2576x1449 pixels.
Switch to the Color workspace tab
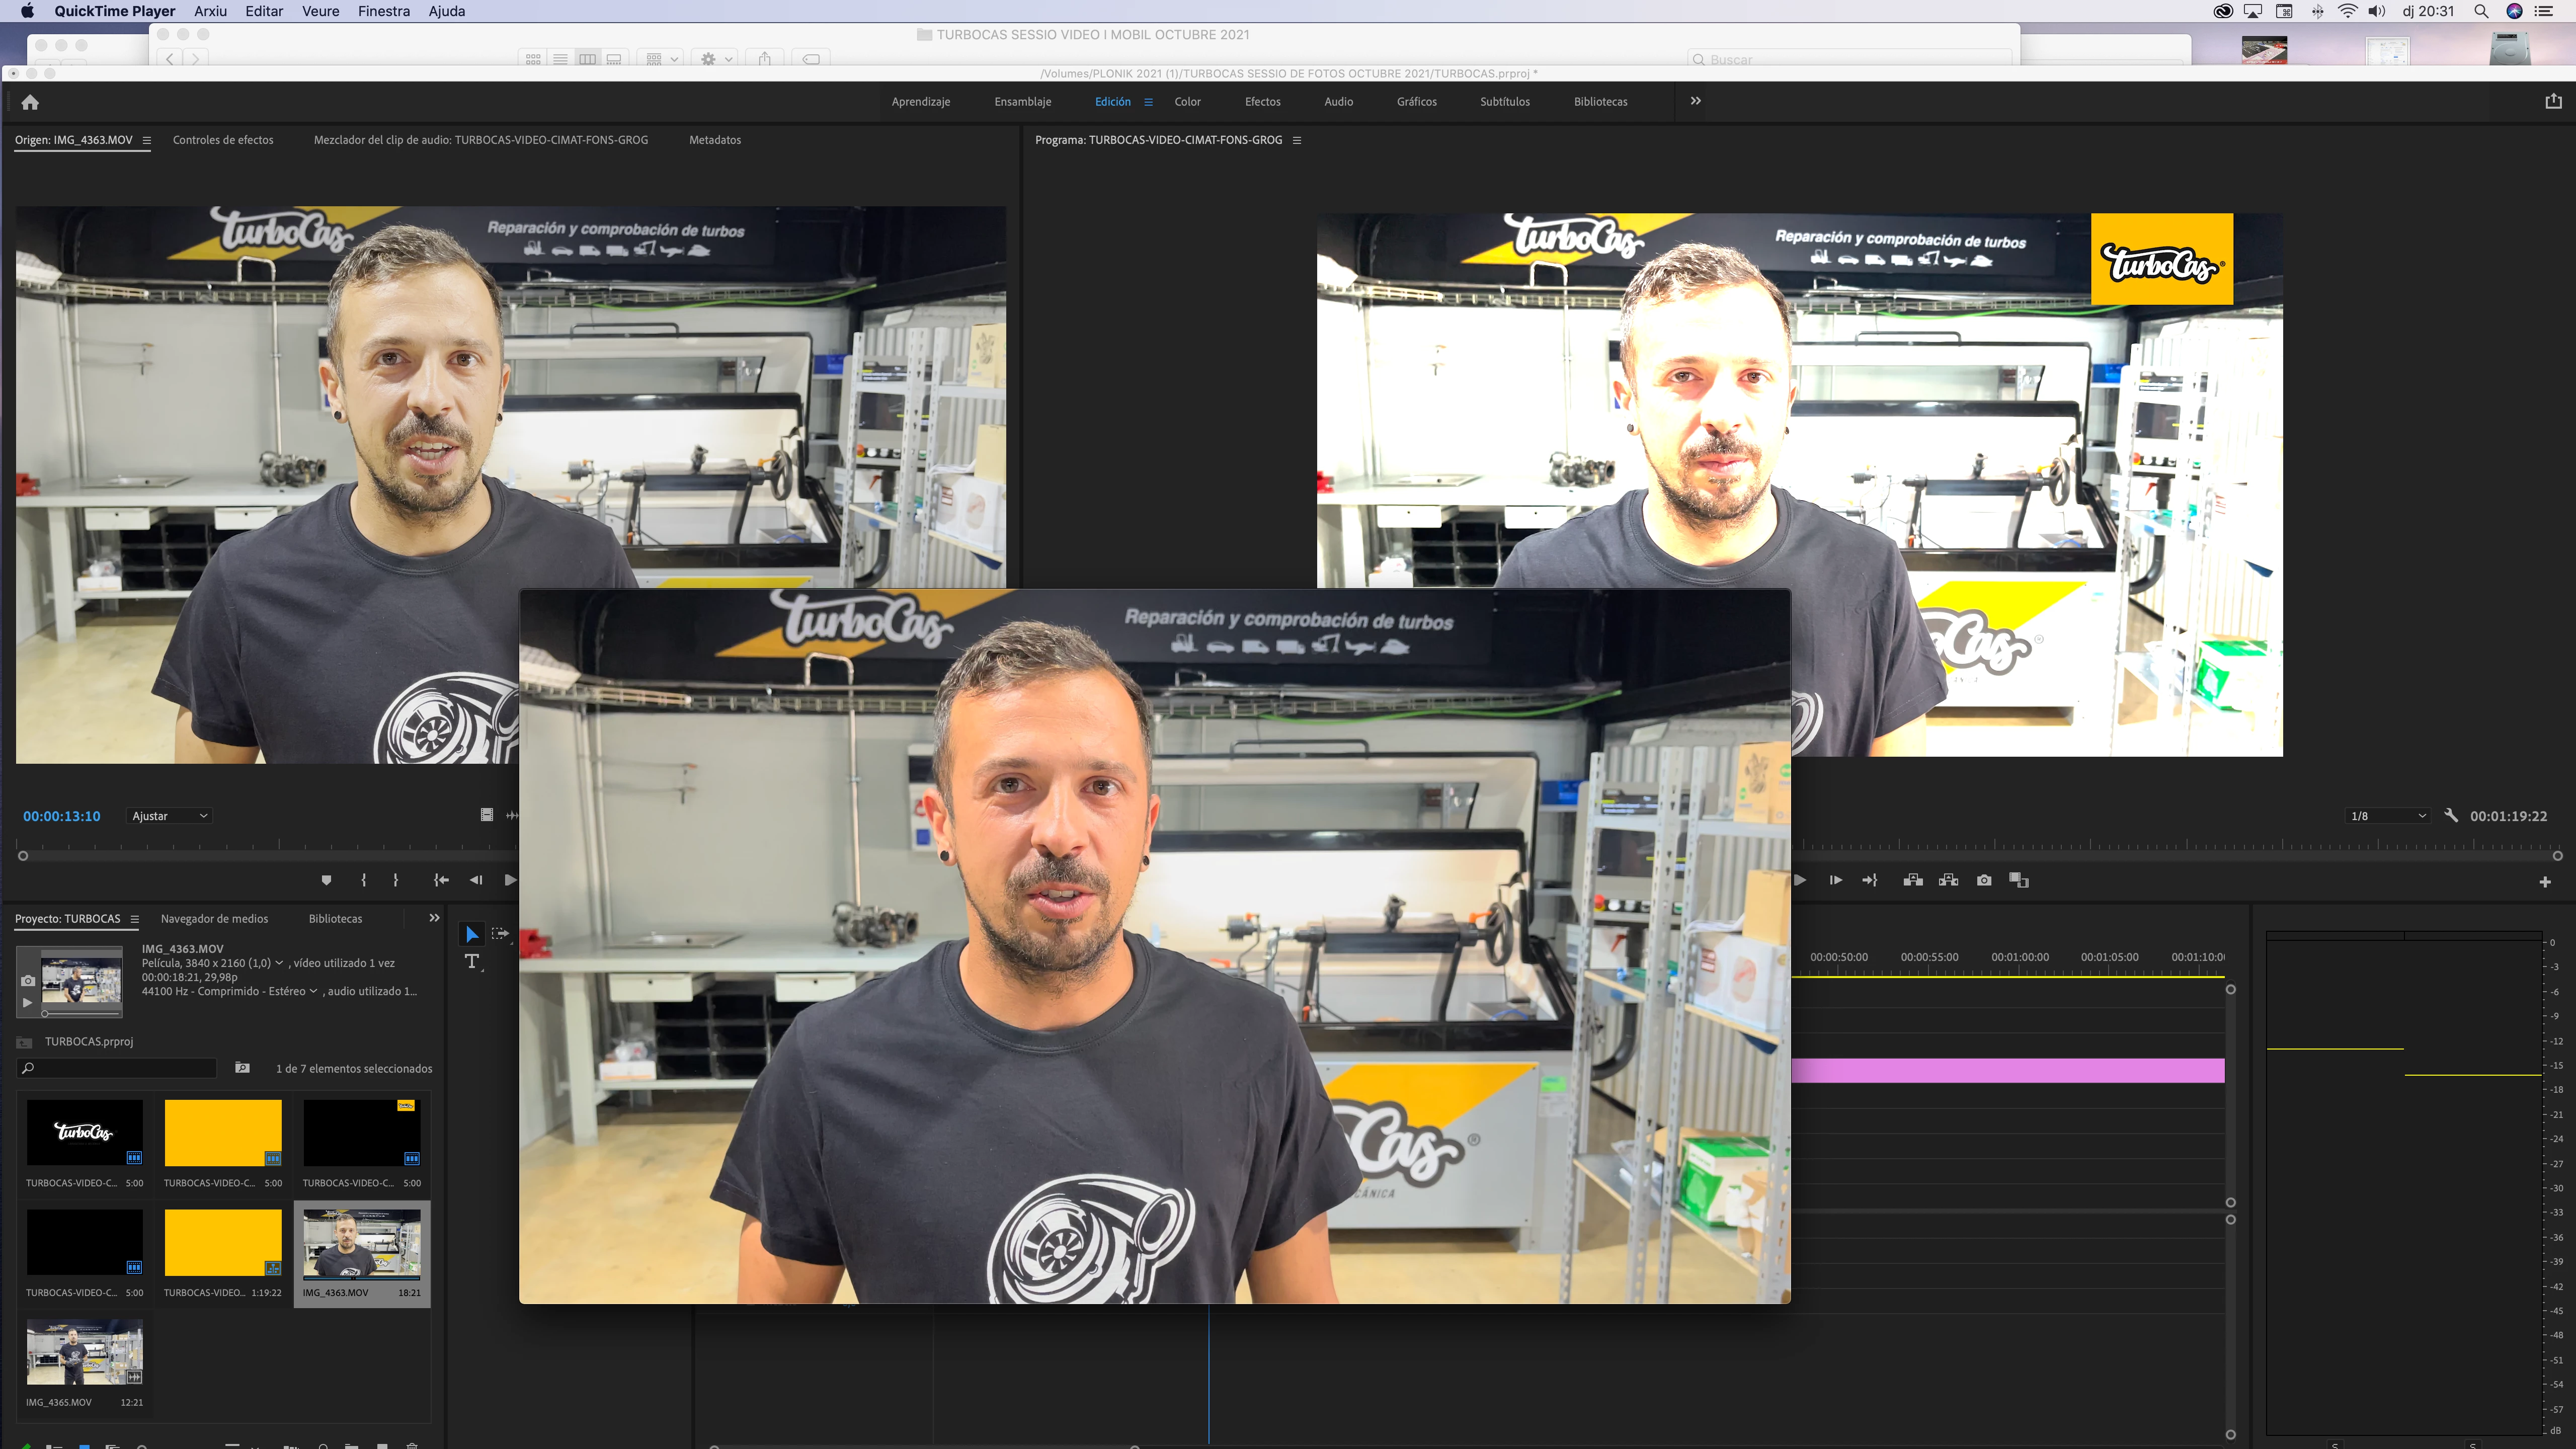[1187, 102]
